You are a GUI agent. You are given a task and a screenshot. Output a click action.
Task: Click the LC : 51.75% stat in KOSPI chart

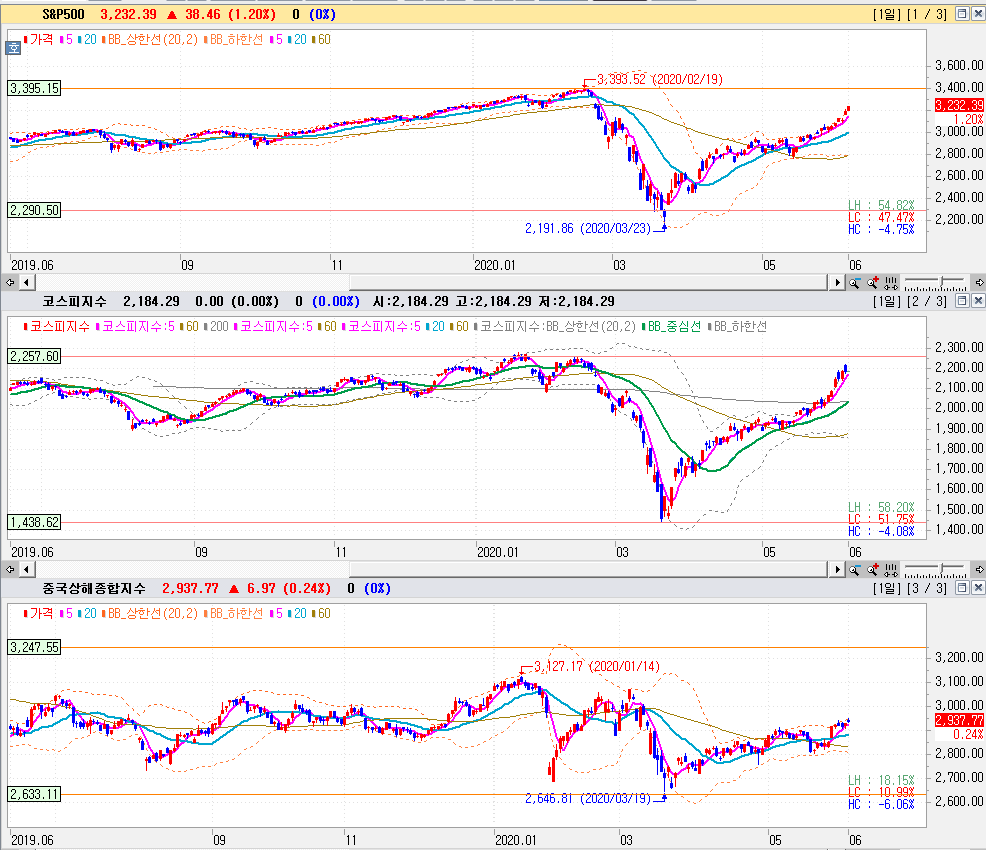click(x=881, y=519)
